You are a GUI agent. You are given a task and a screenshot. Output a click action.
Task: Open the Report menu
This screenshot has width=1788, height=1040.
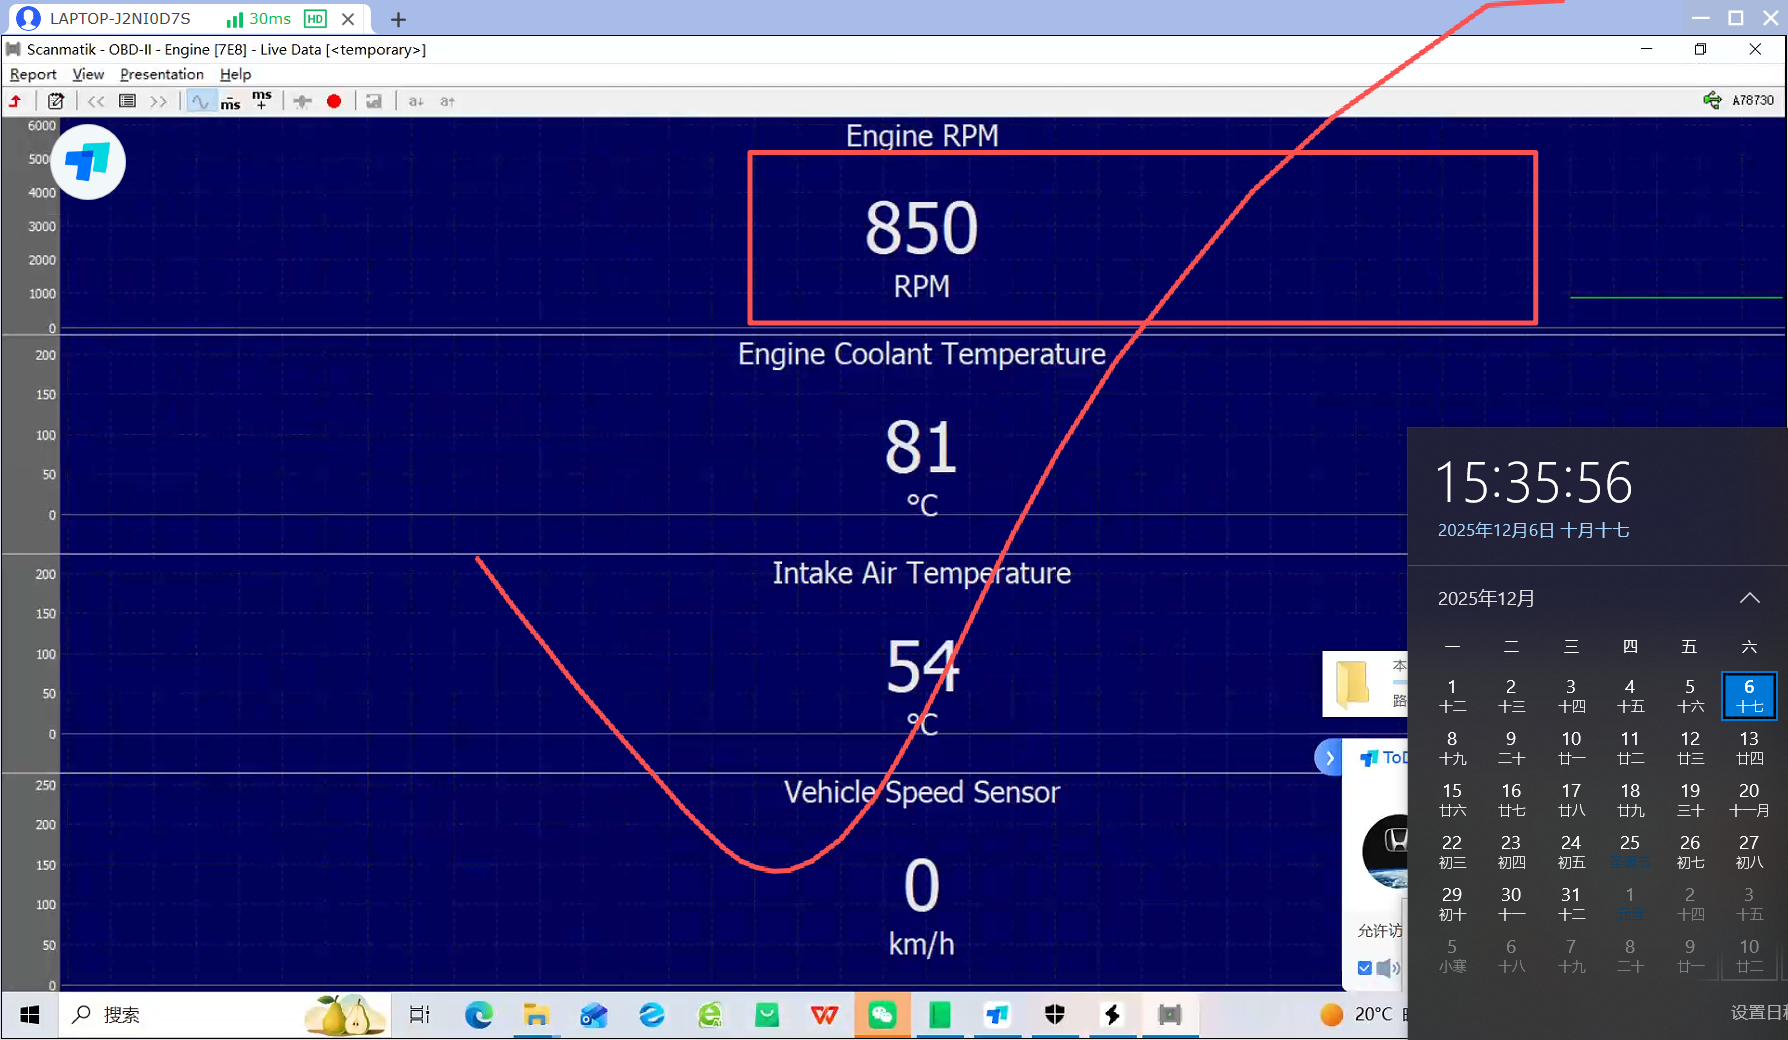33,74
